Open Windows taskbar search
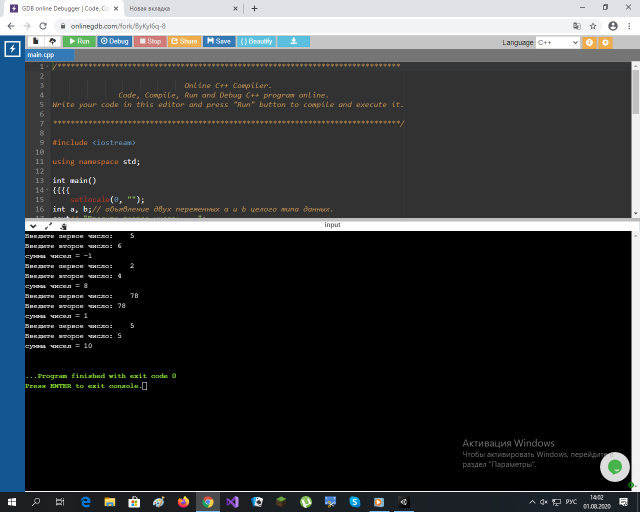 (x=36, y=502)
